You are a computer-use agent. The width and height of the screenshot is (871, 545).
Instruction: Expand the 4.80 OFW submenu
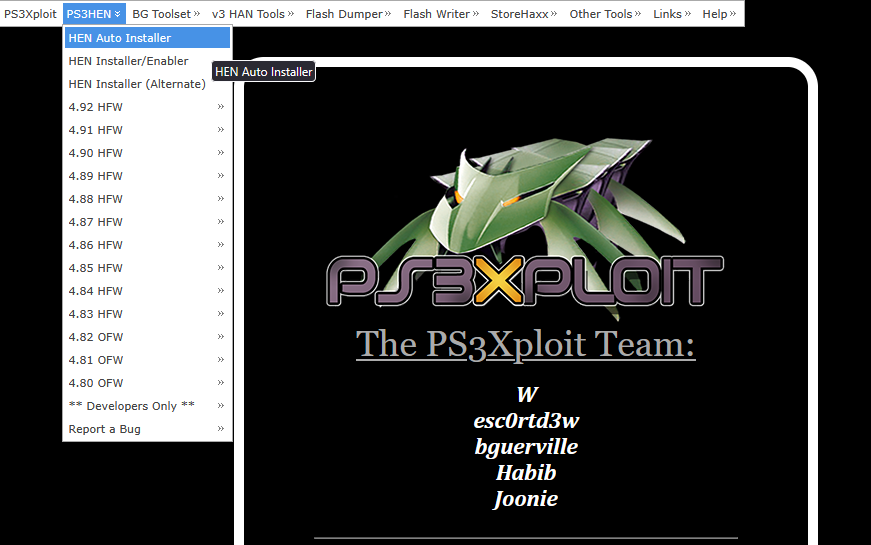[x=147, y=383]
